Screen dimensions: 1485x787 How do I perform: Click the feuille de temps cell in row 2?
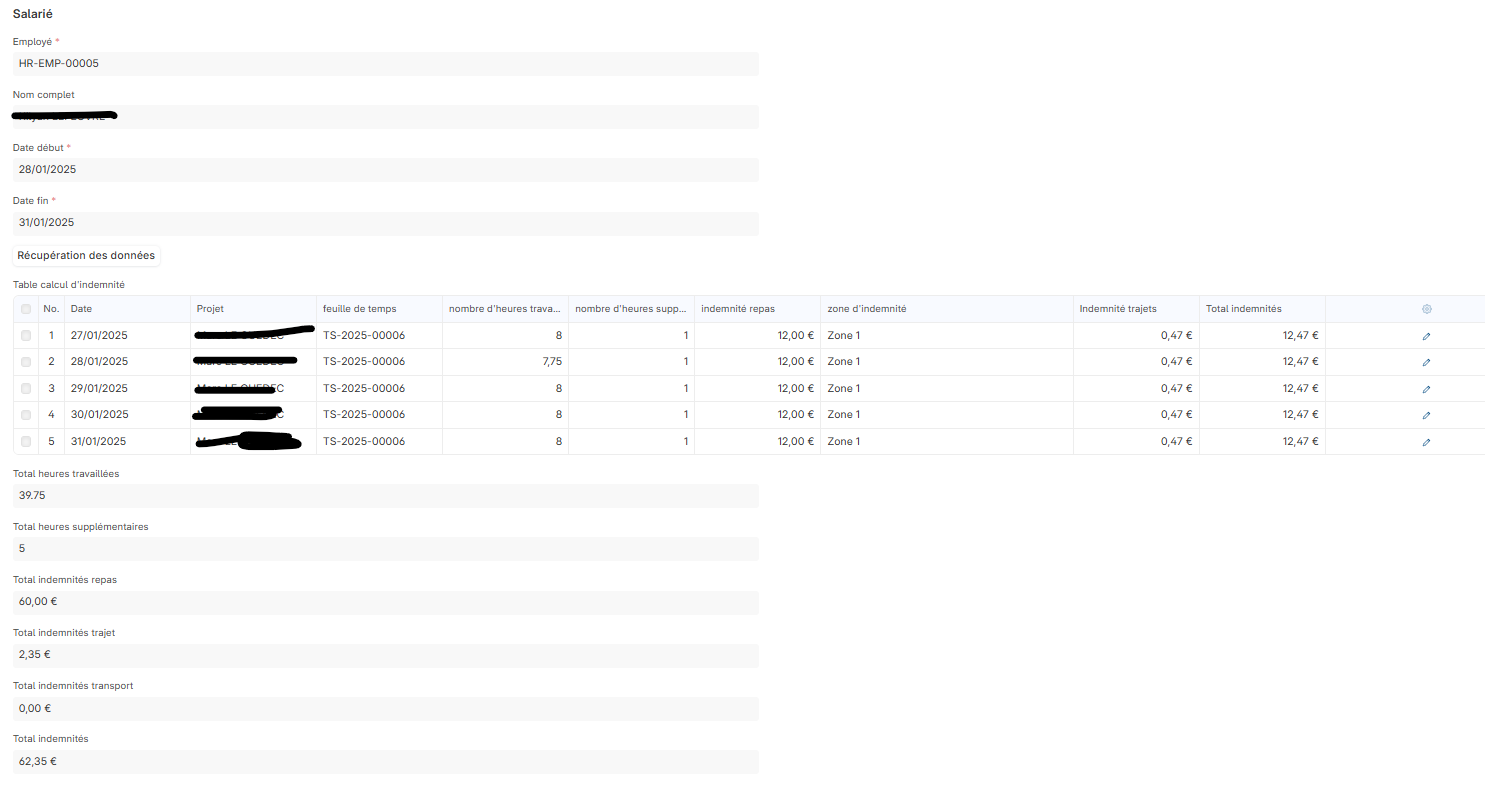pos(379,362)
